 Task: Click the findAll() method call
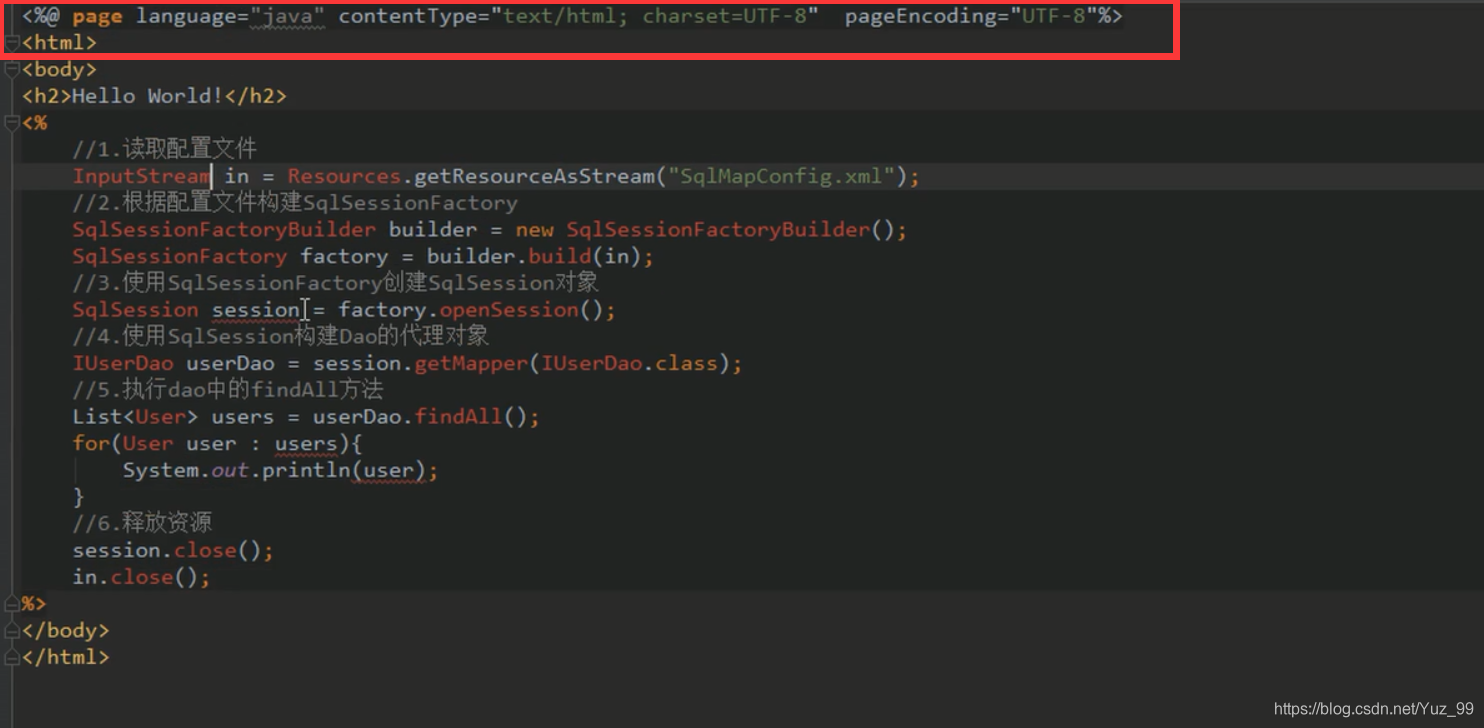(x=470, y=417)
